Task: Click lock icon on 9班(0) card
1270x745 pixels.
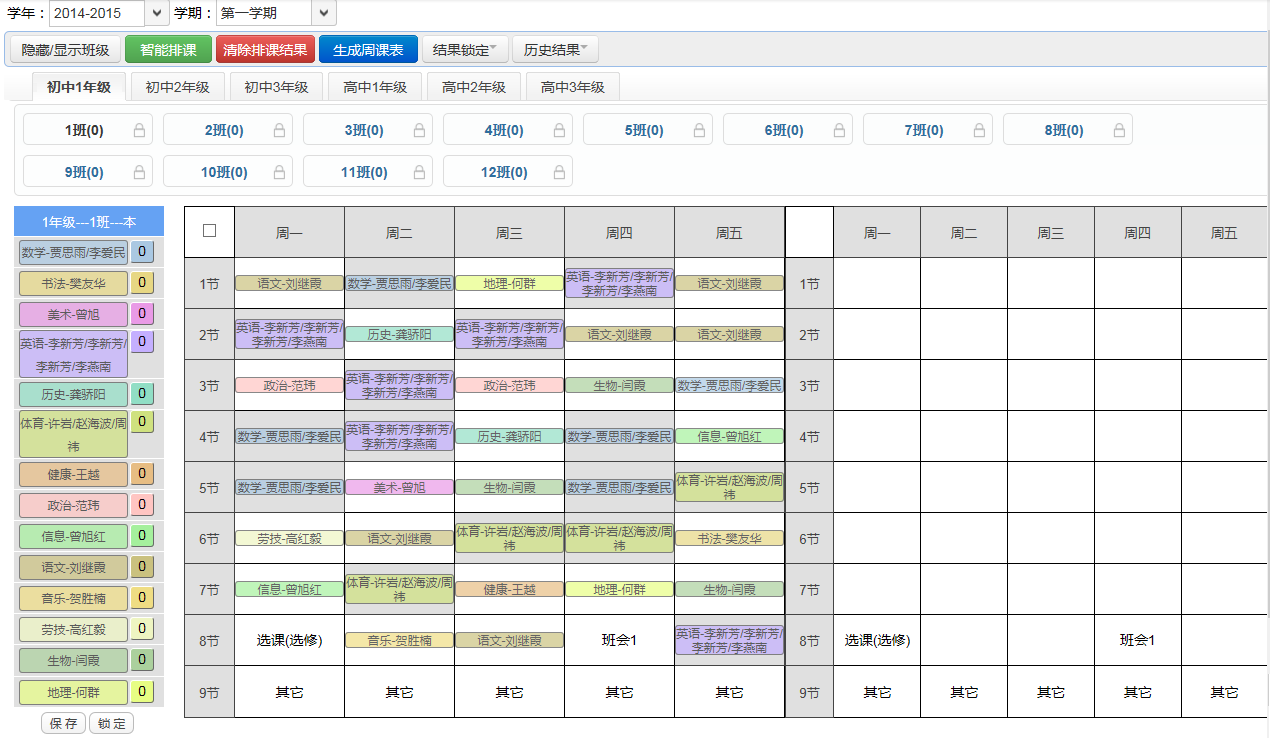Action: [139, 172]
